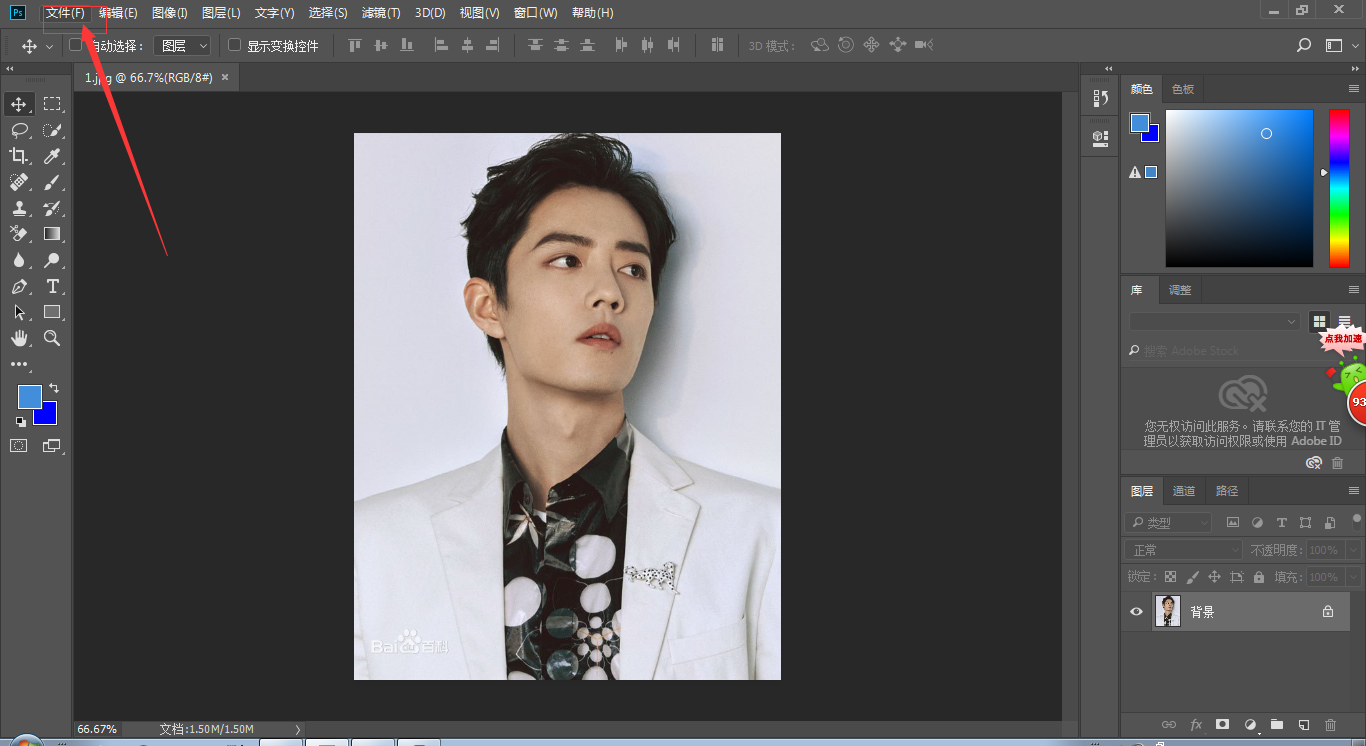Screen dimensions: 1366x746
Task: Select the History Brush tool
Action: click(x=52, y=208)
